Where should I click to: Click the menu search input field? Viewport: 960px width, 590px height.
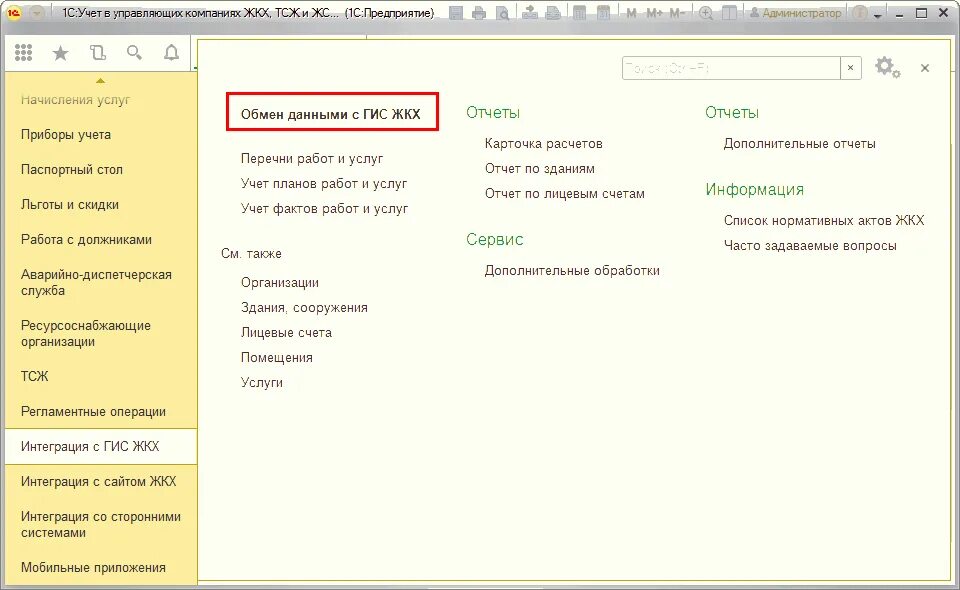(x=731, y=68)
